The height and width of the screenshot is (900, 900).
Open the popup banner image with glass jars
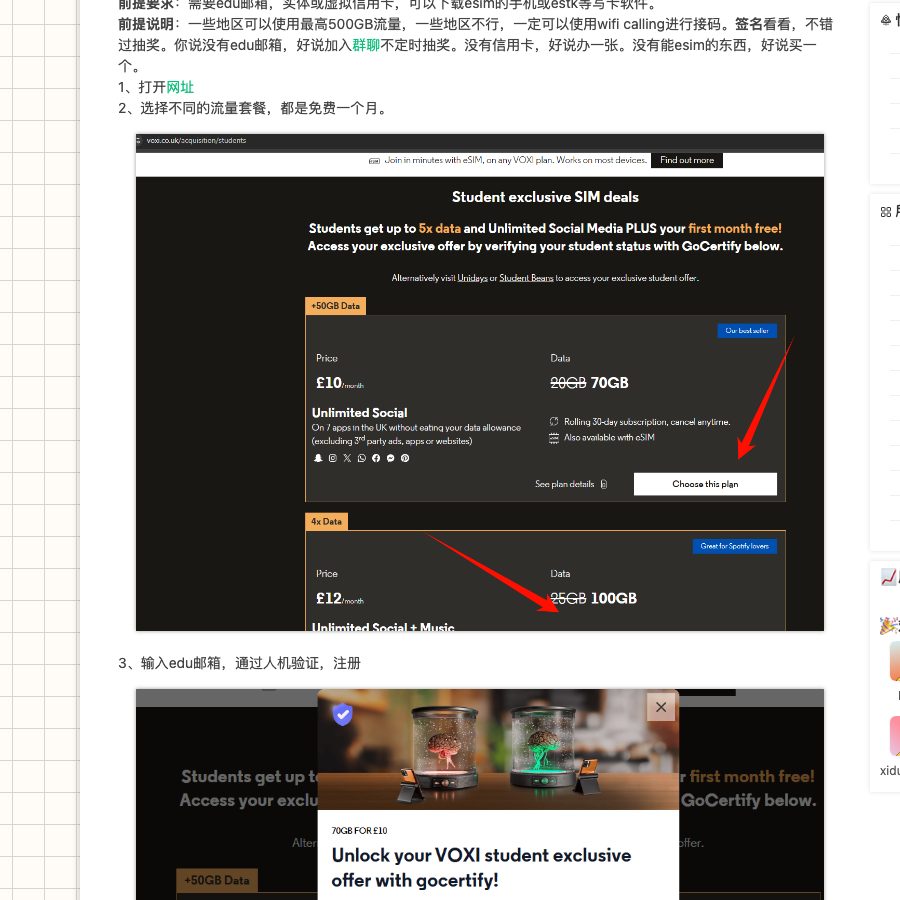click(498, 749)
